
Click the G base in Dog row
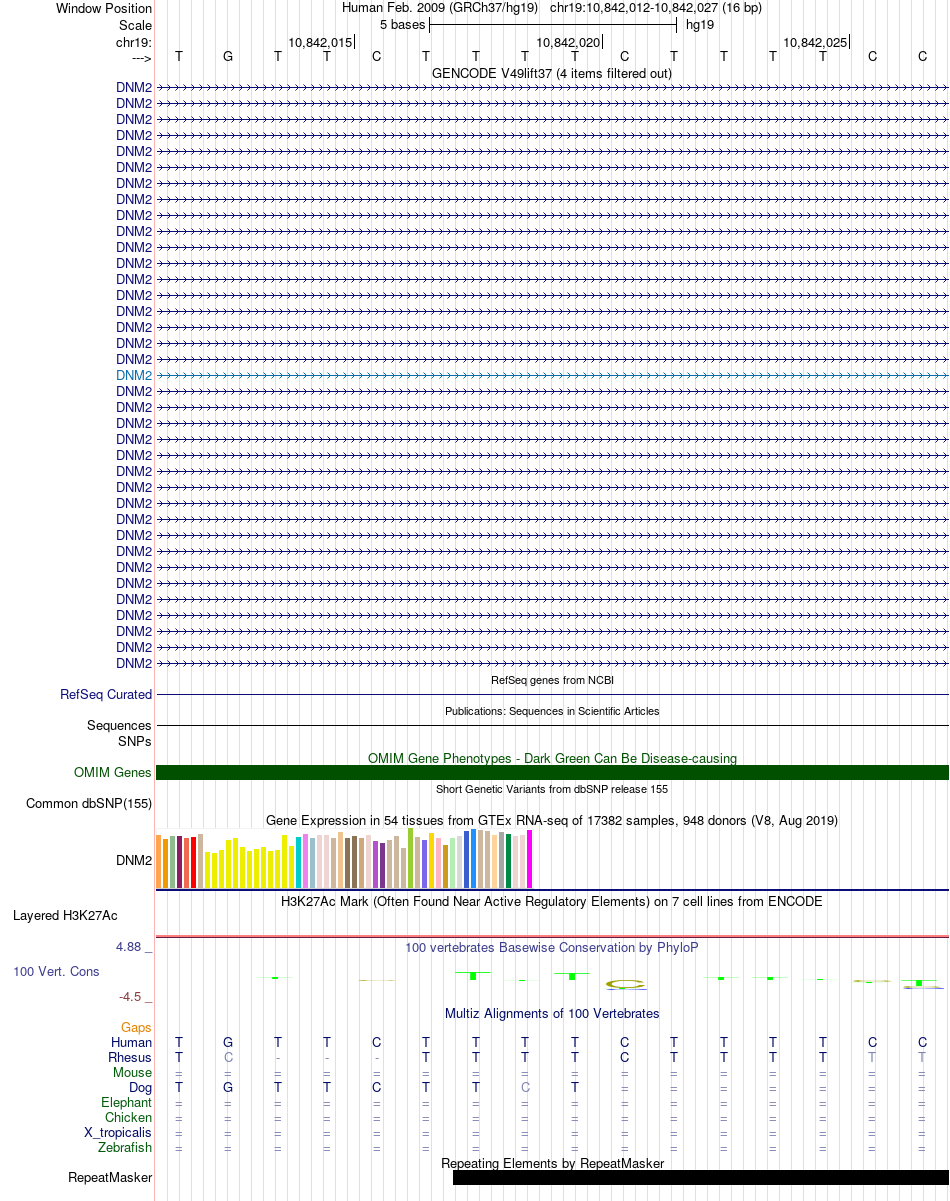[228, 1087]
